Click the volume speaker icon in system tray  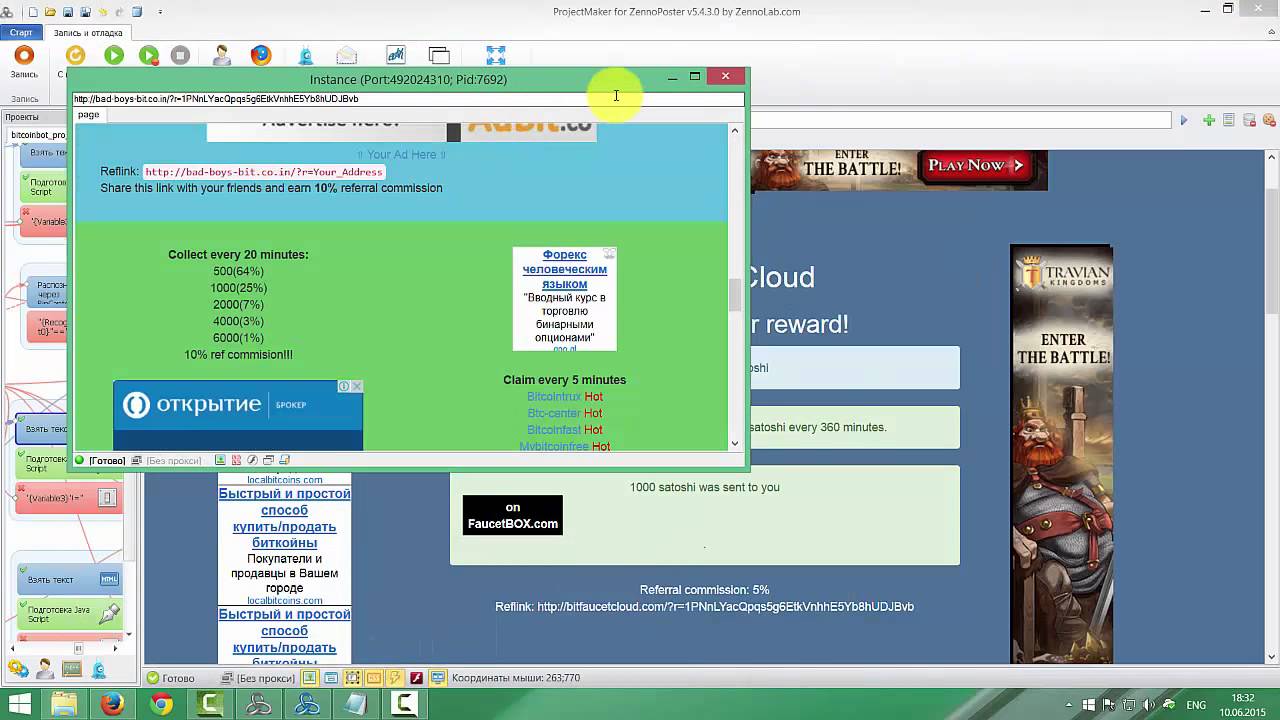(1147, 705)
